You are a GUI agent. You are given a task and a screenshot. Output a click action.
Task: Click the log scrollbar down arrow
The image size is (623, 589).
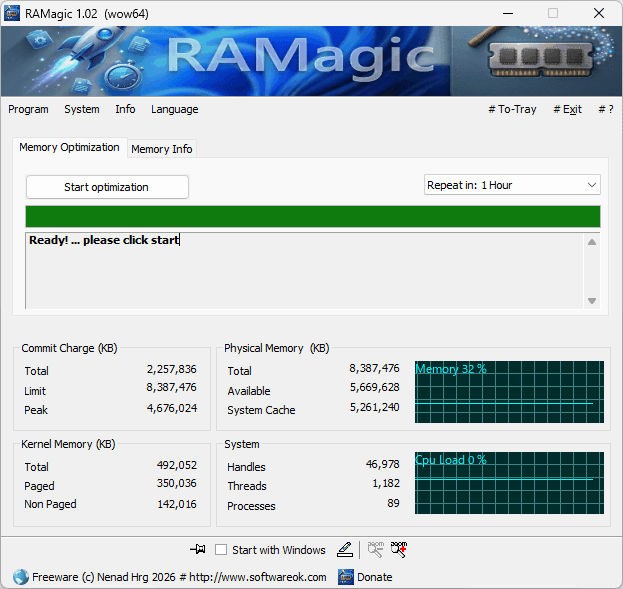592,301
